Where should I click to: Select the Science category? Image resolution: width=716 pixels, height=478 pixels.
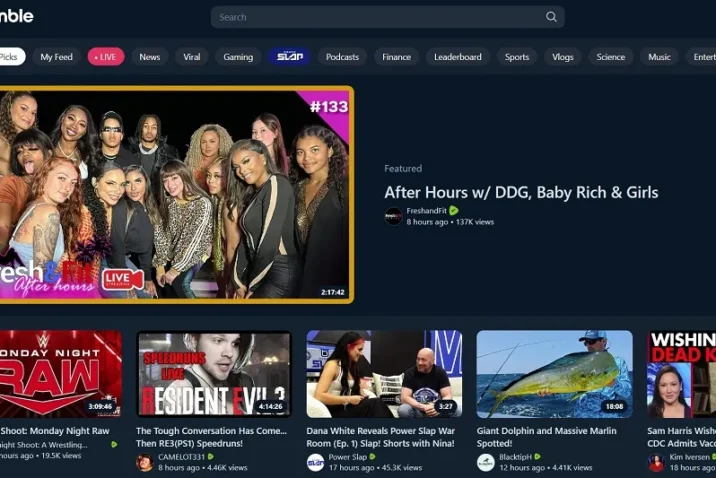[x=611, y=57]
